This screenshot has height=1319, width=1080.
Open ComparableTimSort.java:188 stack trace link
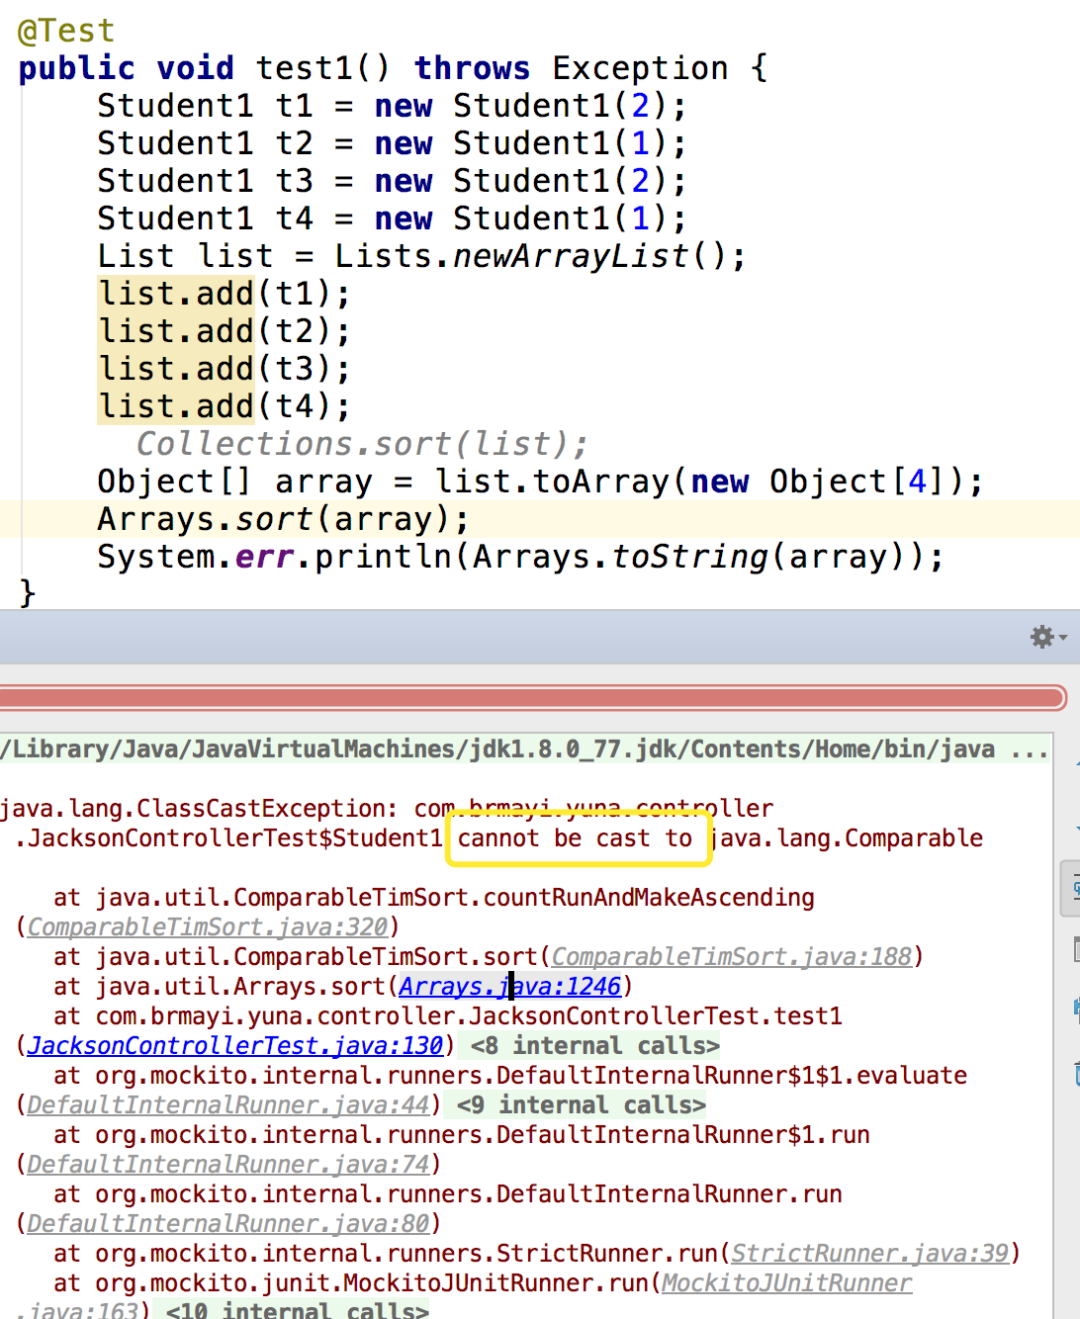(x=731, y=957)
